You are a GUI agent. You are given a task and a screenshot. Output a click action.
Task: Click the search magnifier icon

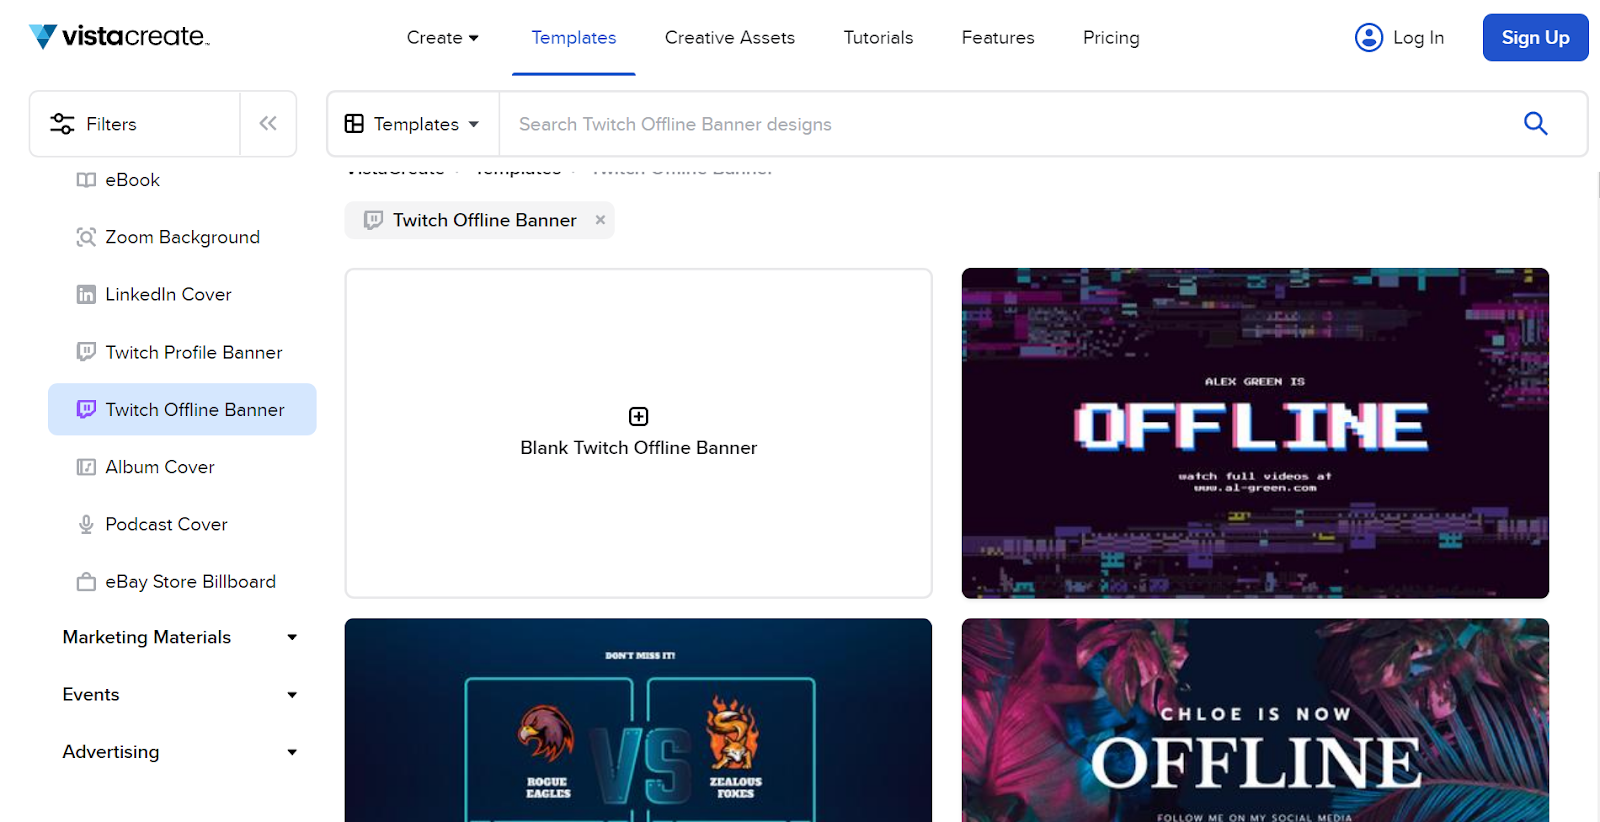(1535, 124)
